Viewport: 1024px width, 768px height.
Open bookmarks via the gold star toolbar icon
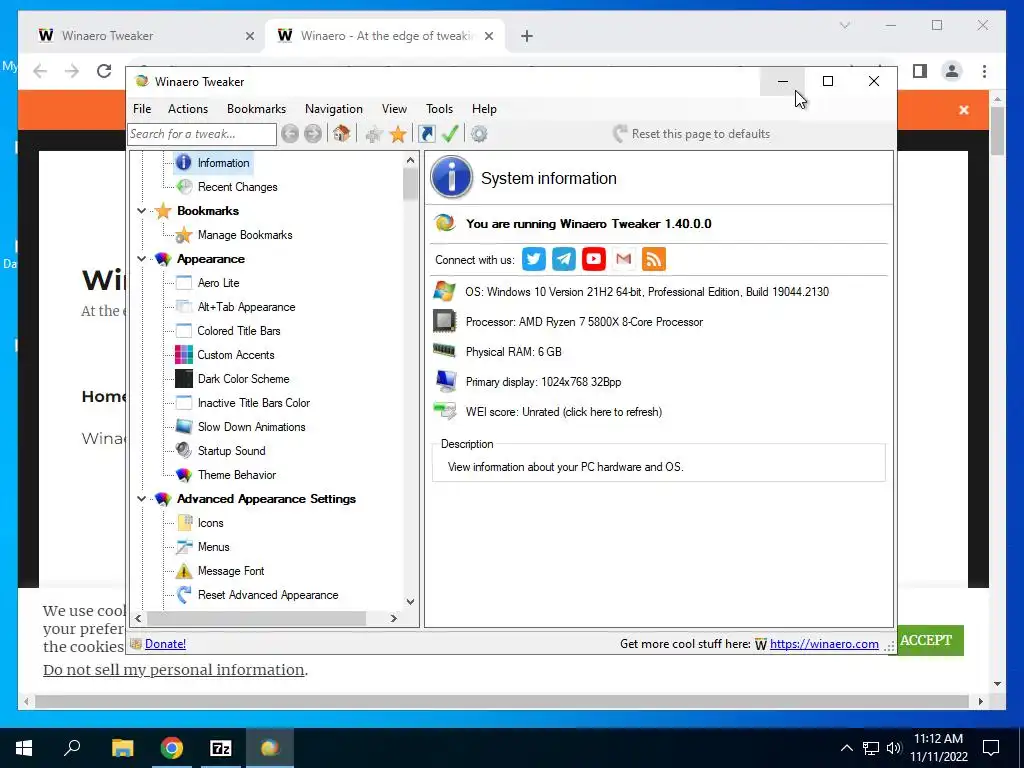(398, 135)
